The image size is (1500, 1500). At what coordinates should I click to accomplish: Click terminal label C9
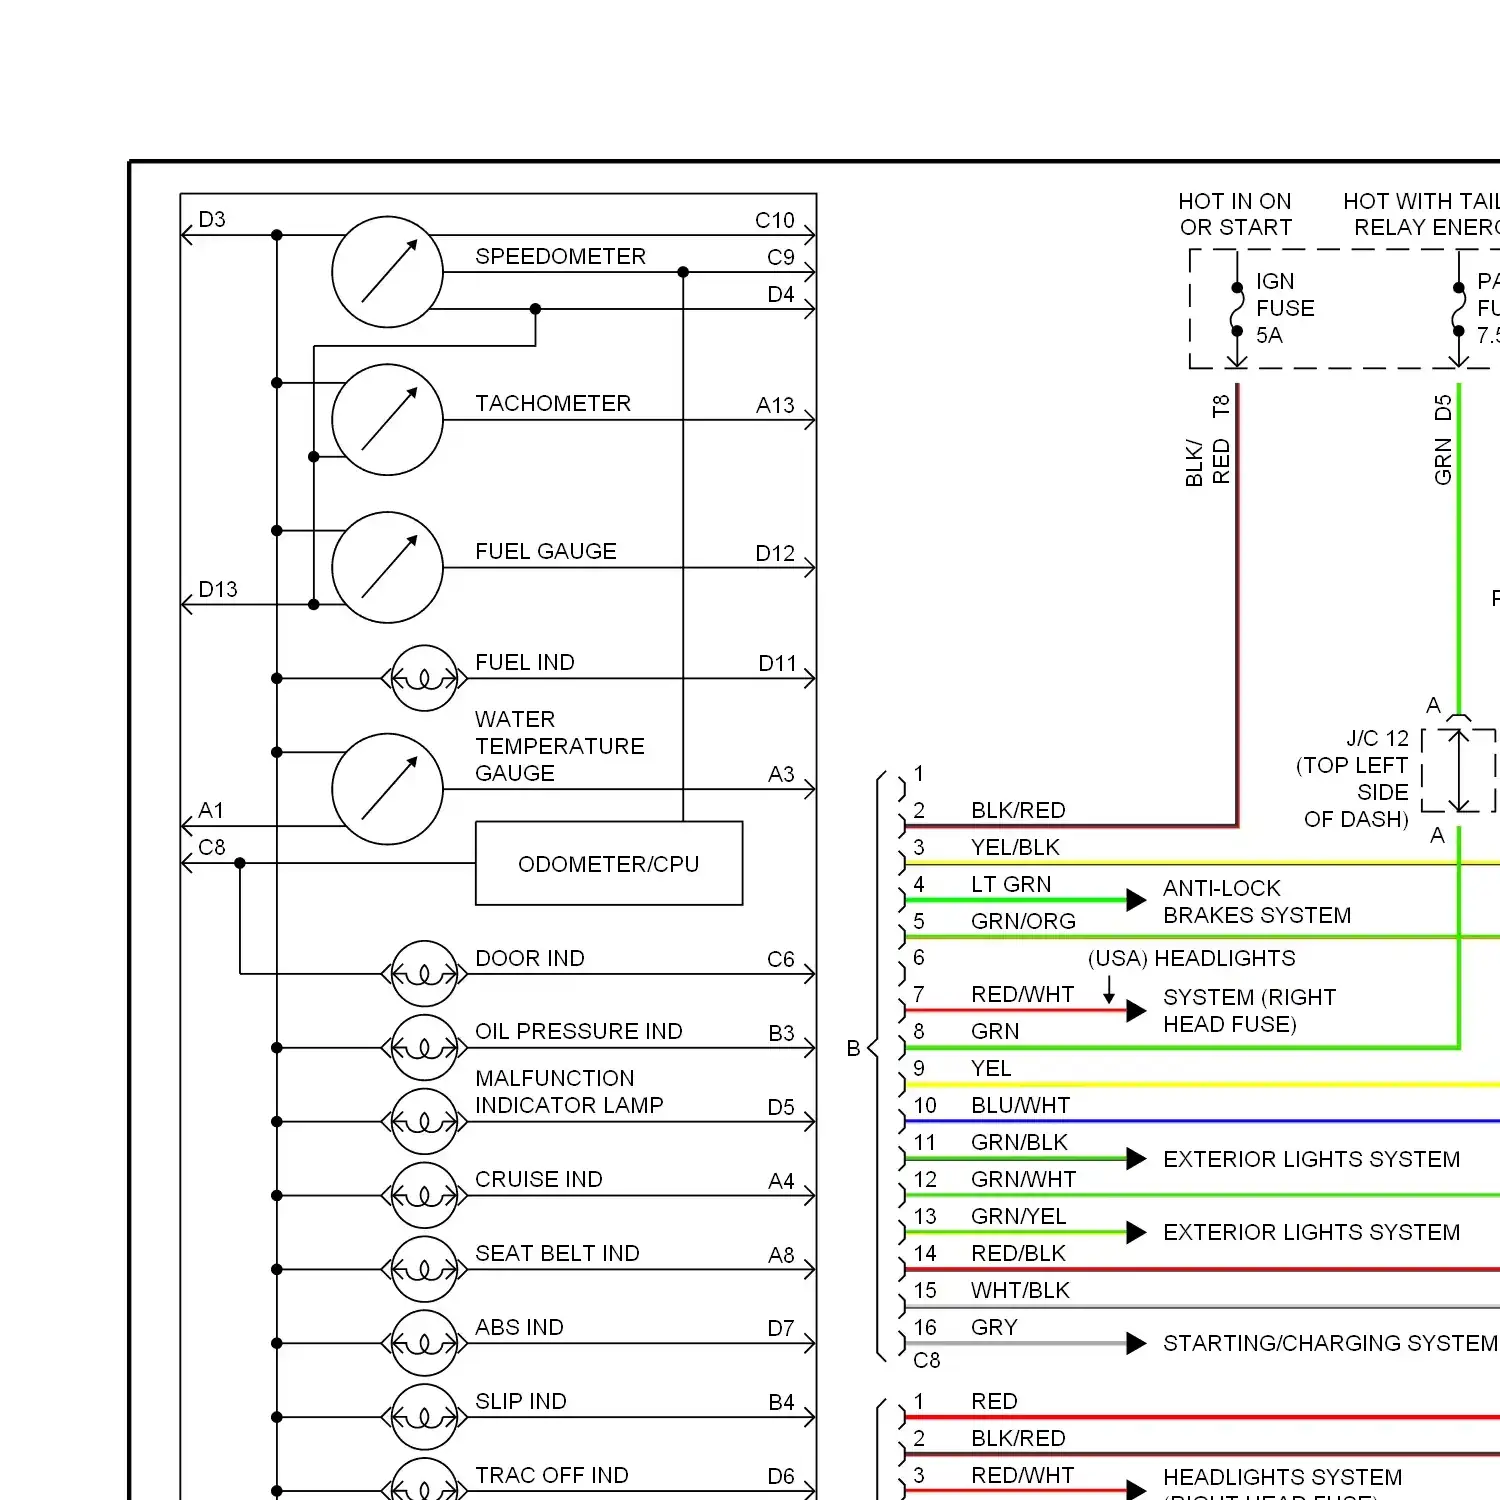[x=781, y=257]
